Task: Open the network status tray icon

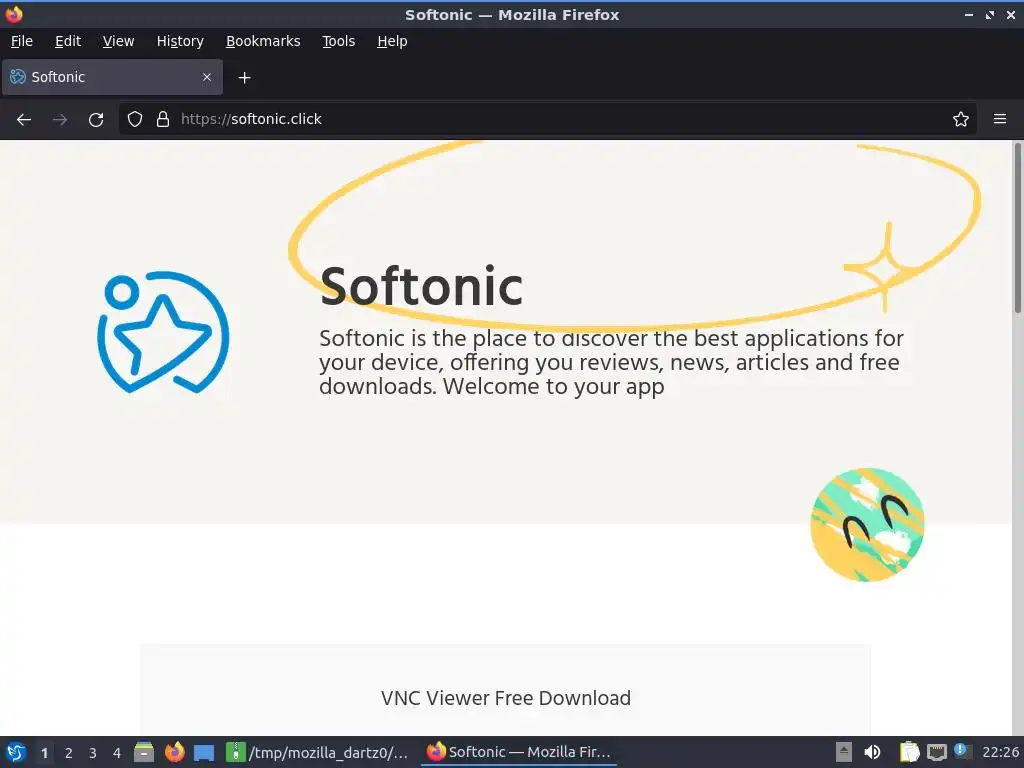Action: [x=936, y=753]
